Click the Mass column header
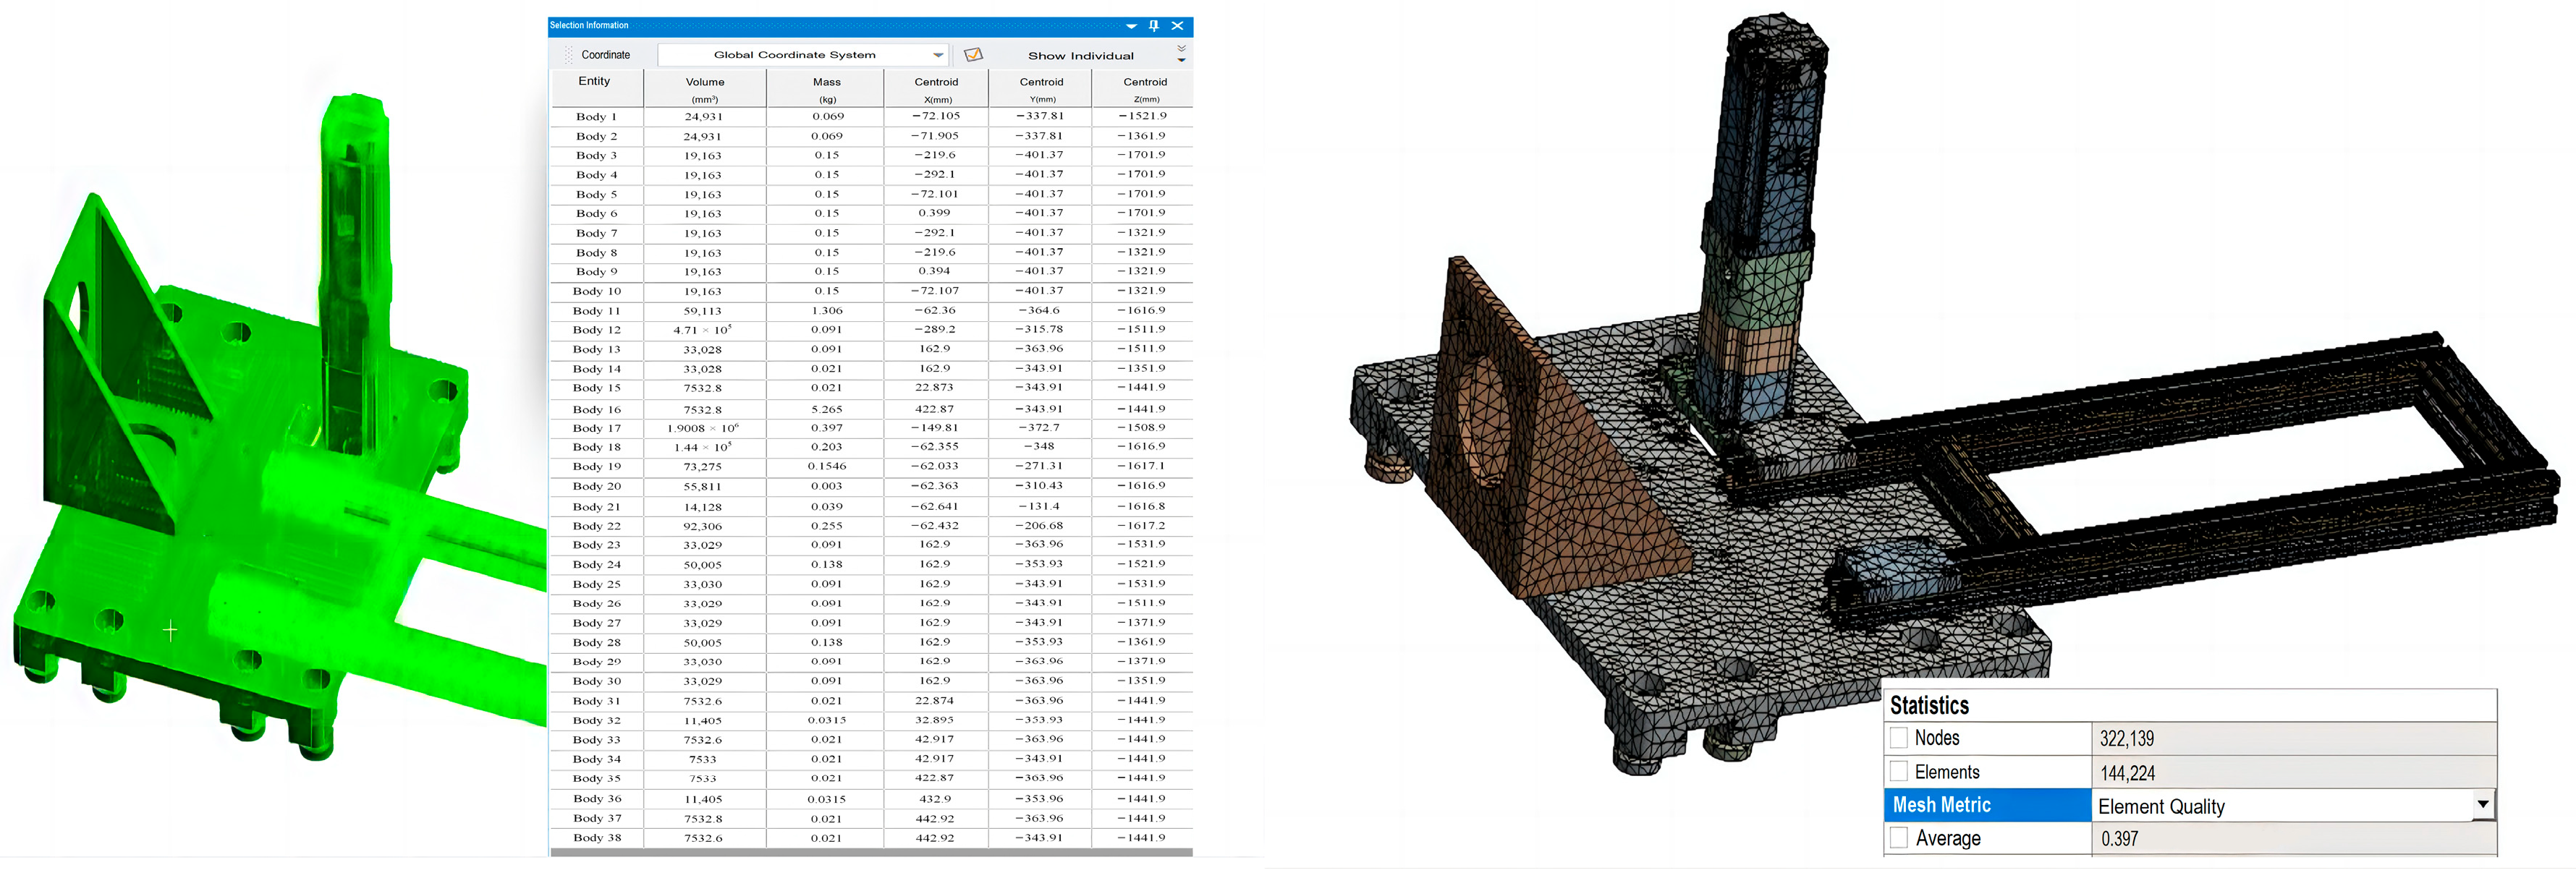The image size is (2576, 886). pos(826,89)
